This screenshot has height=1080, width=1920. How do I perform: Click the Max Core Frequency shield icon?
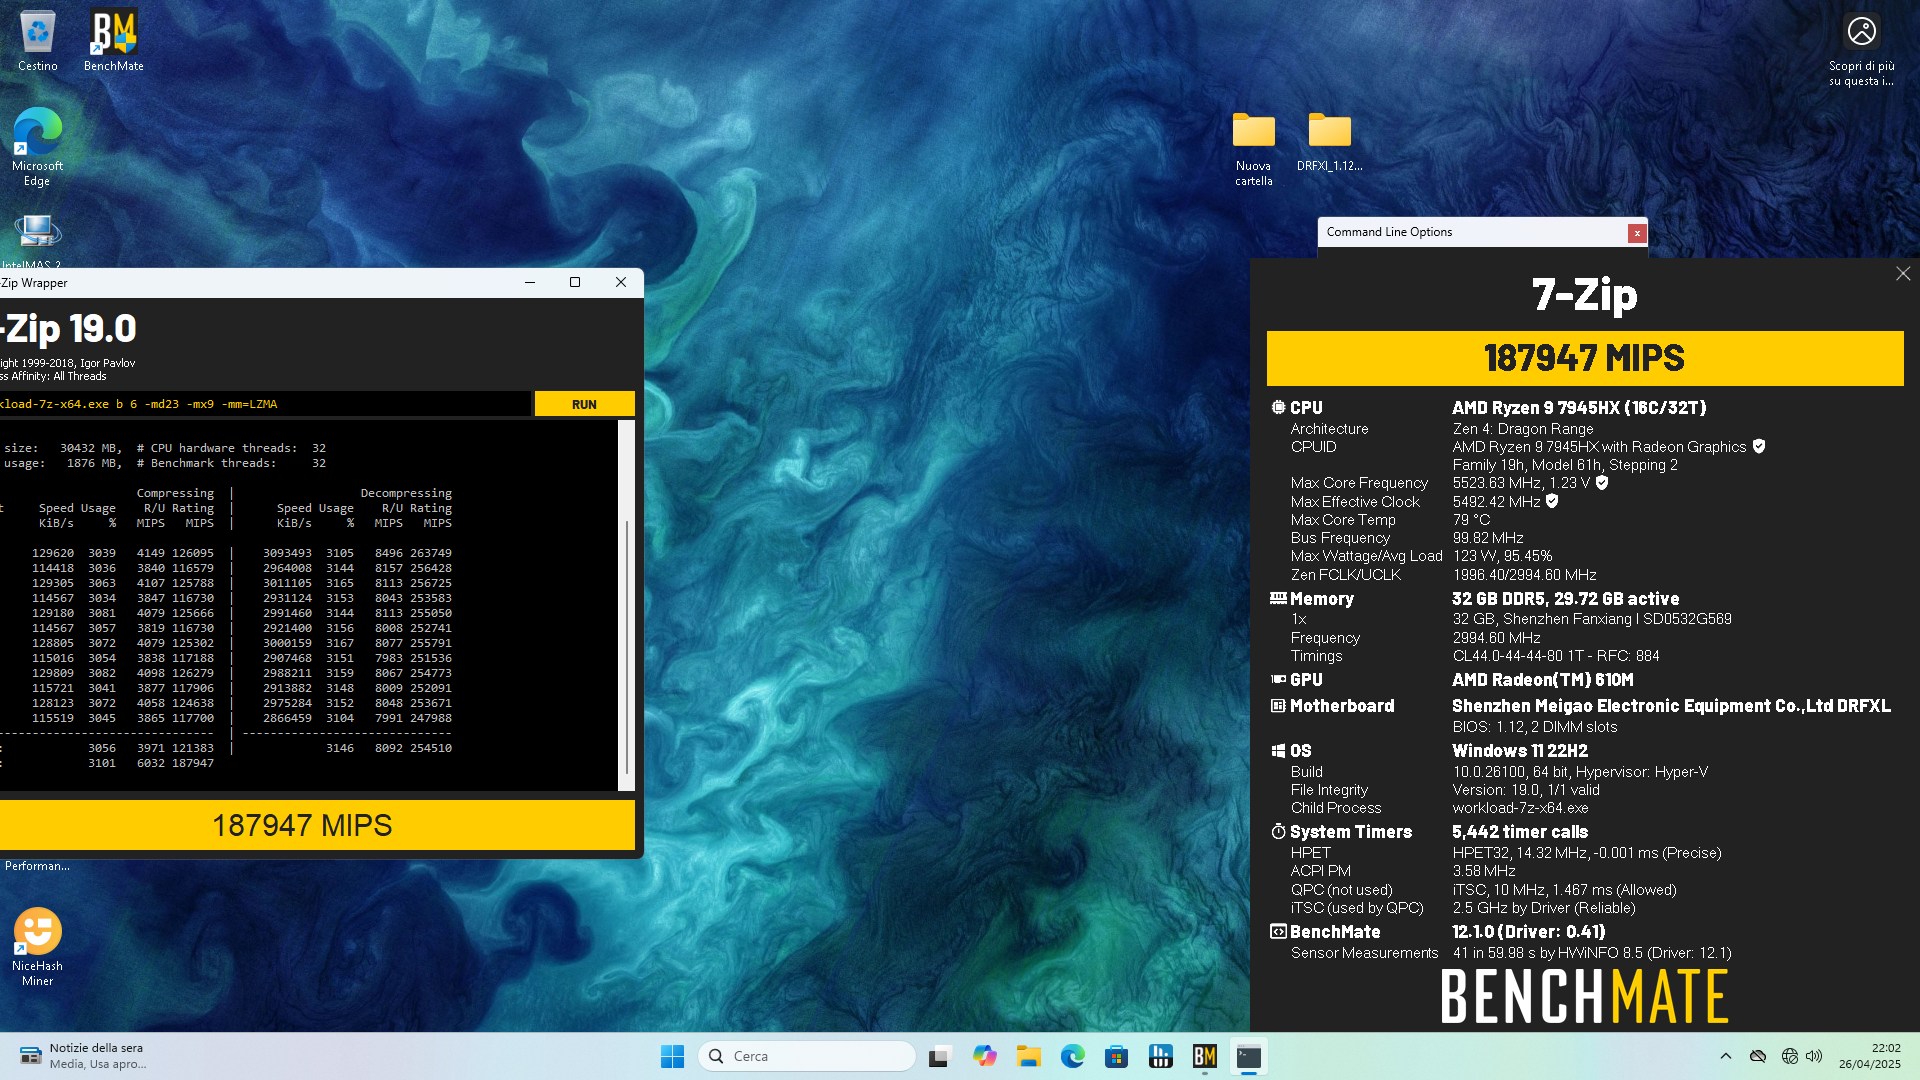[x=1602, y=482]
